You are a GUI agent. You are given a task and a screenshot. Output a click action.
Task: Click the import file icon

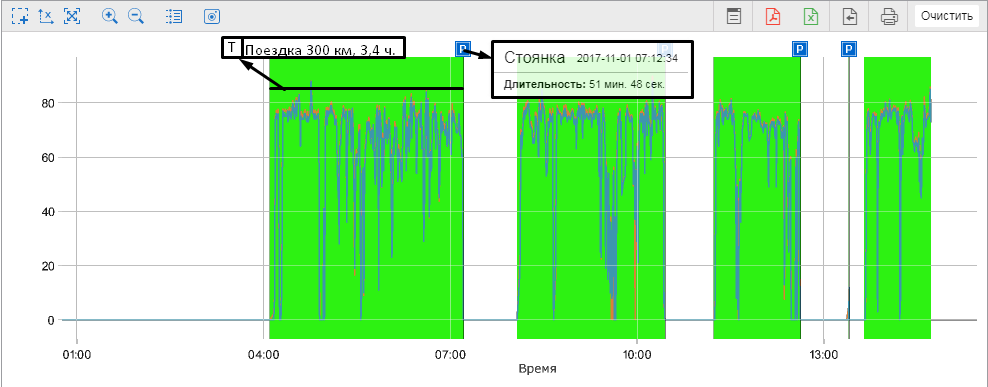[850, 16]
